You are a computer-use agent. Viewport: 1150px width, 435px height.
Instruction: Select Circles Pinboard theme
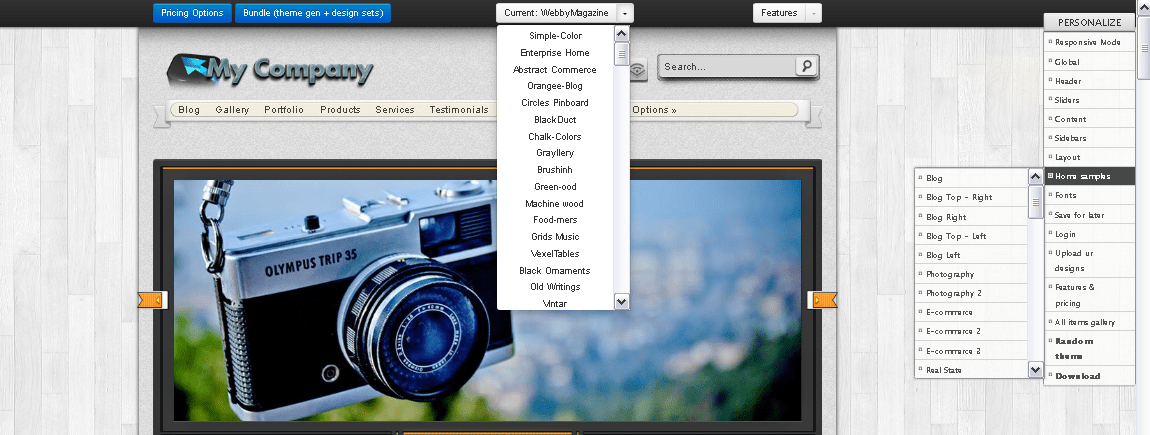(x=555, y=103)
